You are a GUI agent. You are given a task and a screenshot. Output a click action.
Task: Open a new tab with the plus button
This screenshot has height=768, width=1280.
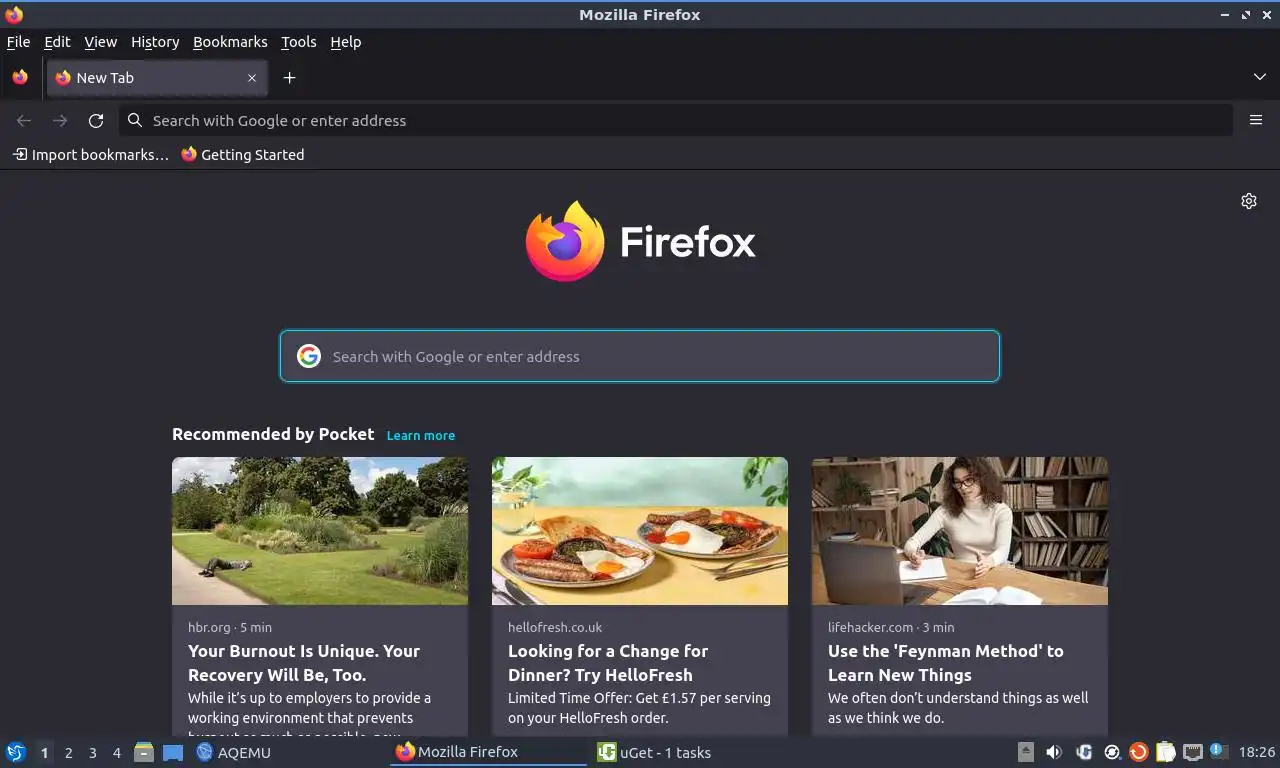pos(289,78)
